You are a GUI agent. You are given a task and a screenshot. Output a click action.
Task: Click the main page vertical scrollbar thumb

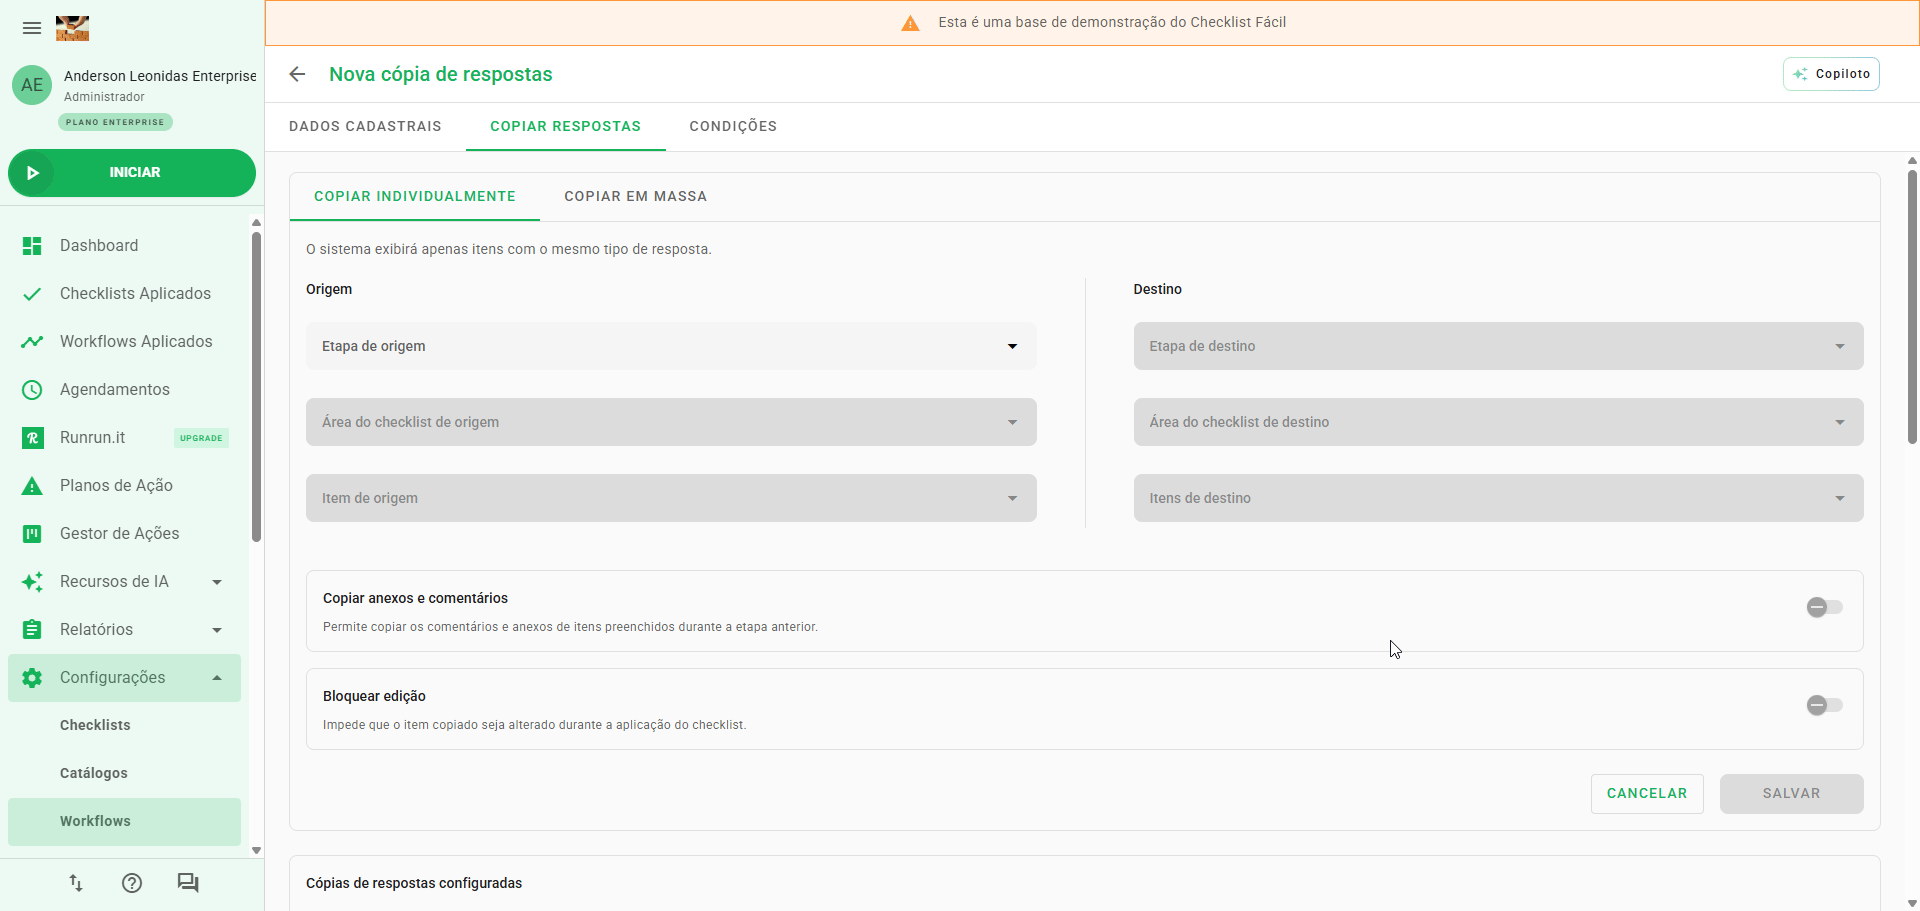coord(1912,305)
